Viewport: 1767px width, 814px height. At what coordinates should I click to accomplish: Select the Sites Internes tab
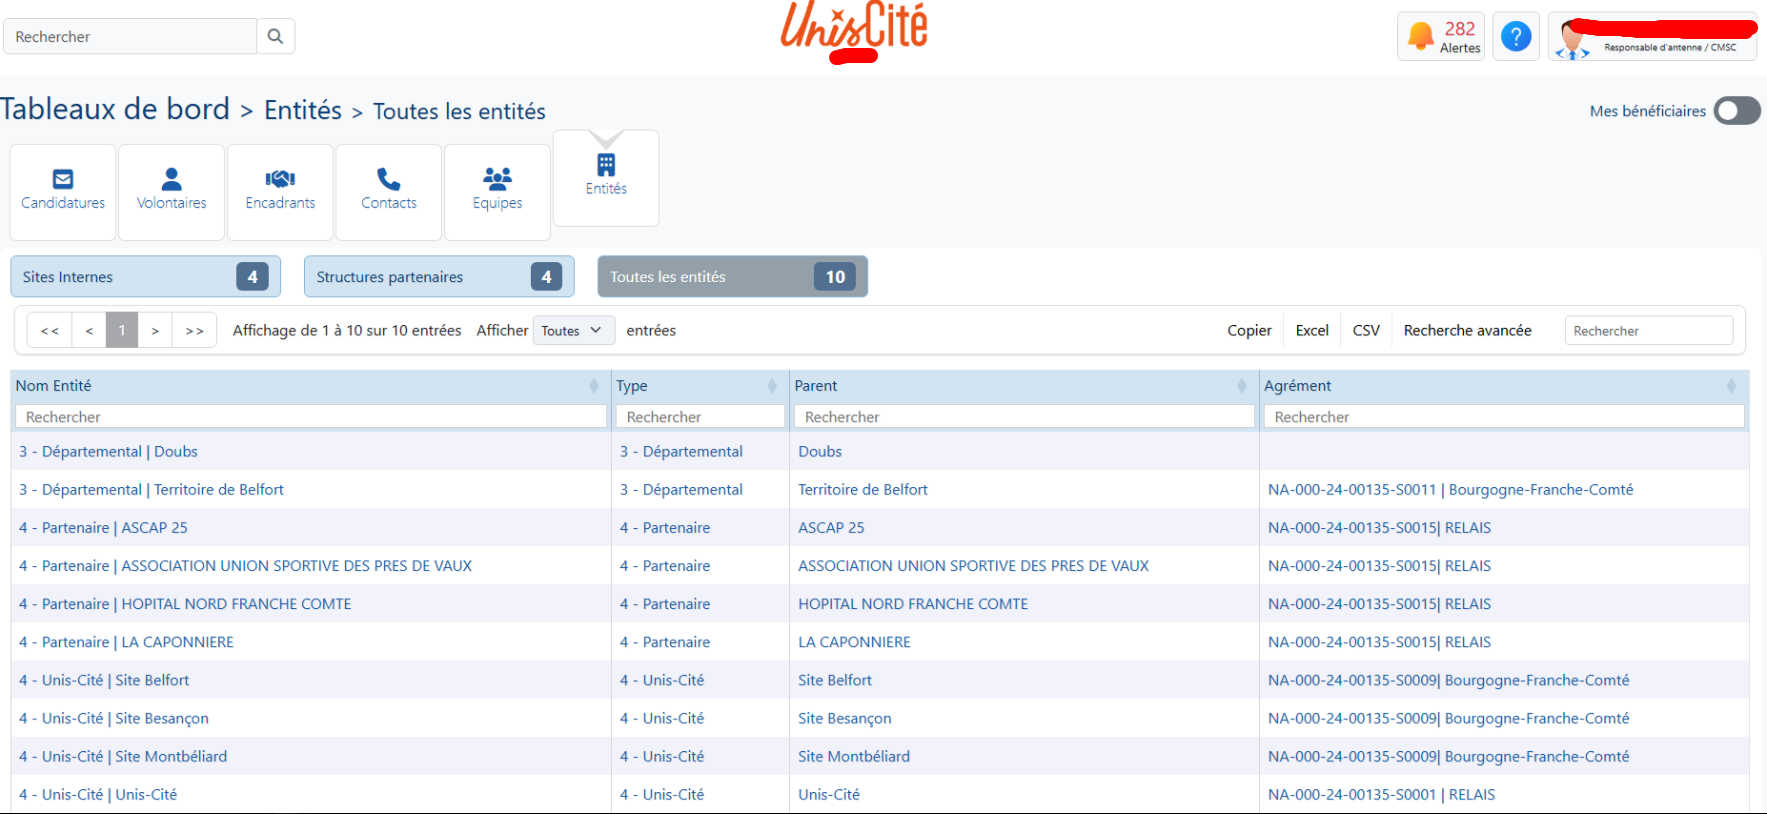(145, 277)
